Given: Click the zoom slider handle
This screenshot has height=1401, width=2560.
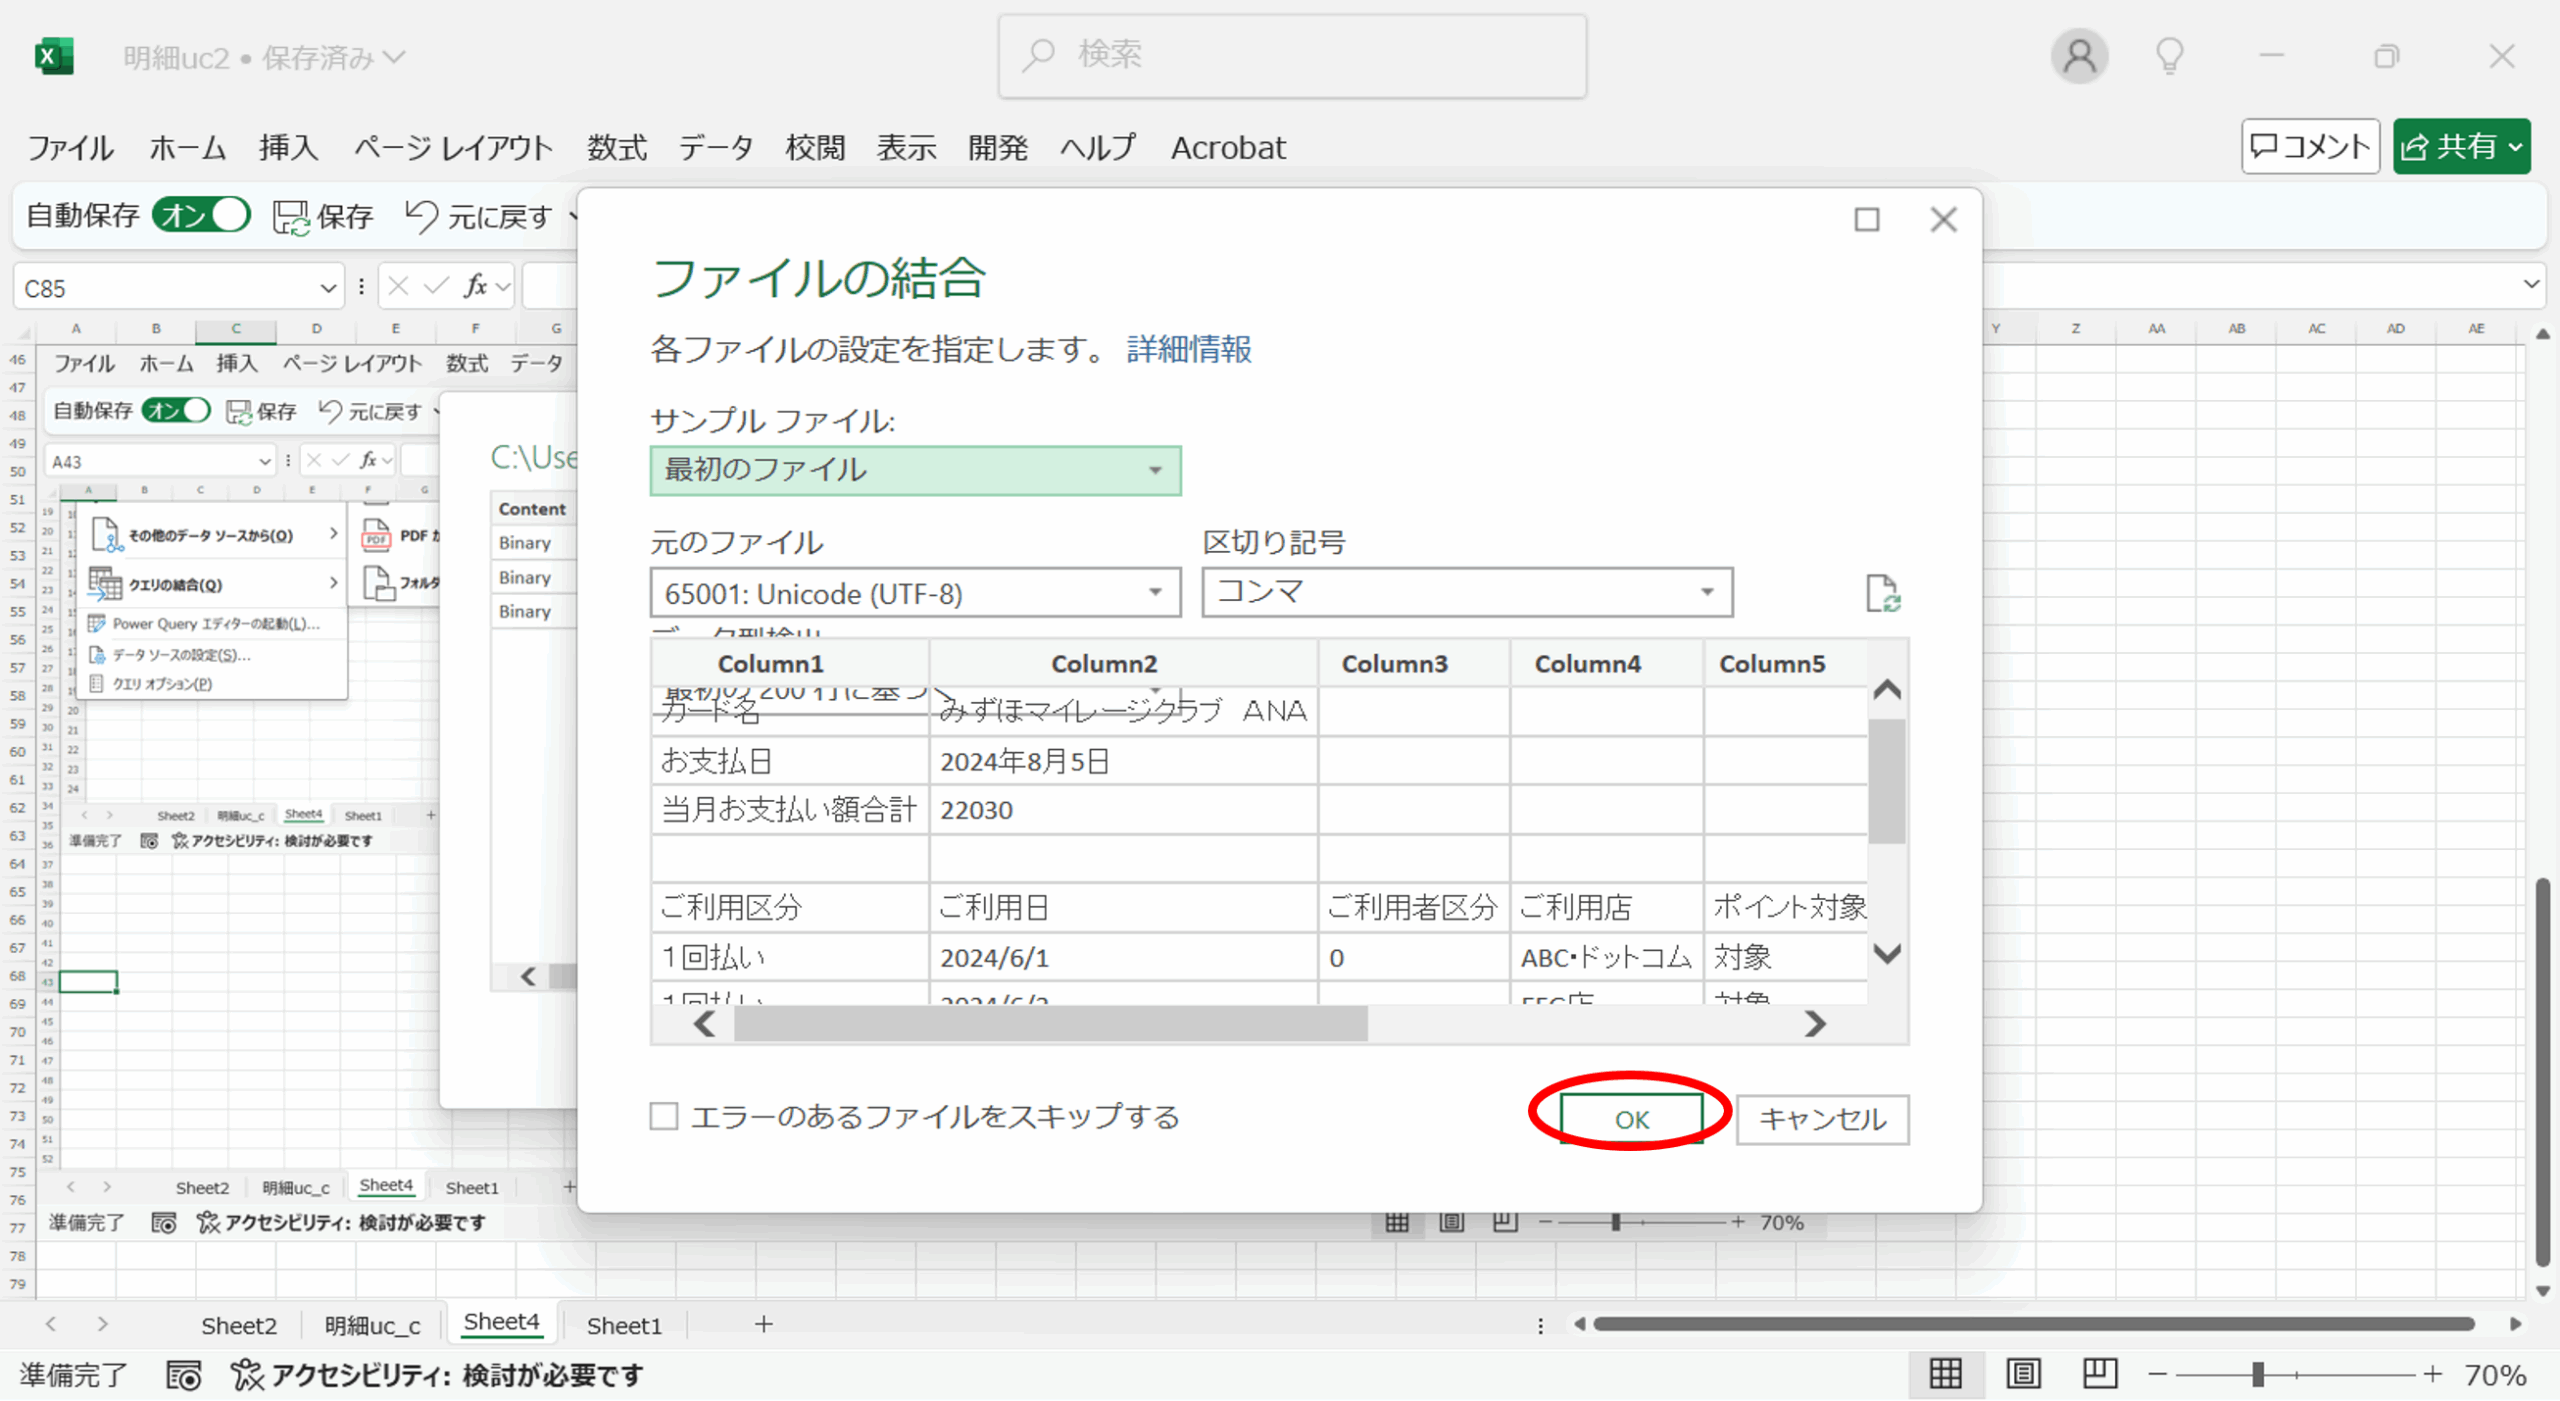Looking at the screenshot, I should pos(2257,1375).
